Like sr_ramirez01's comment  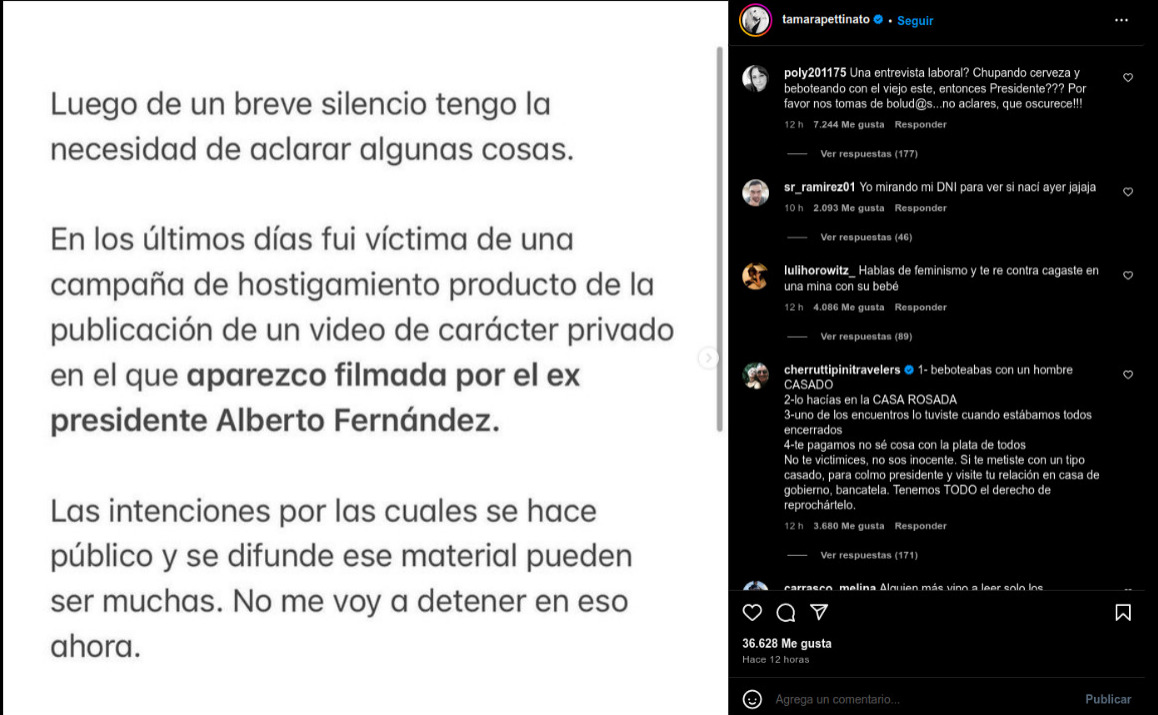pyautogui.click(x=1128, y=192)
